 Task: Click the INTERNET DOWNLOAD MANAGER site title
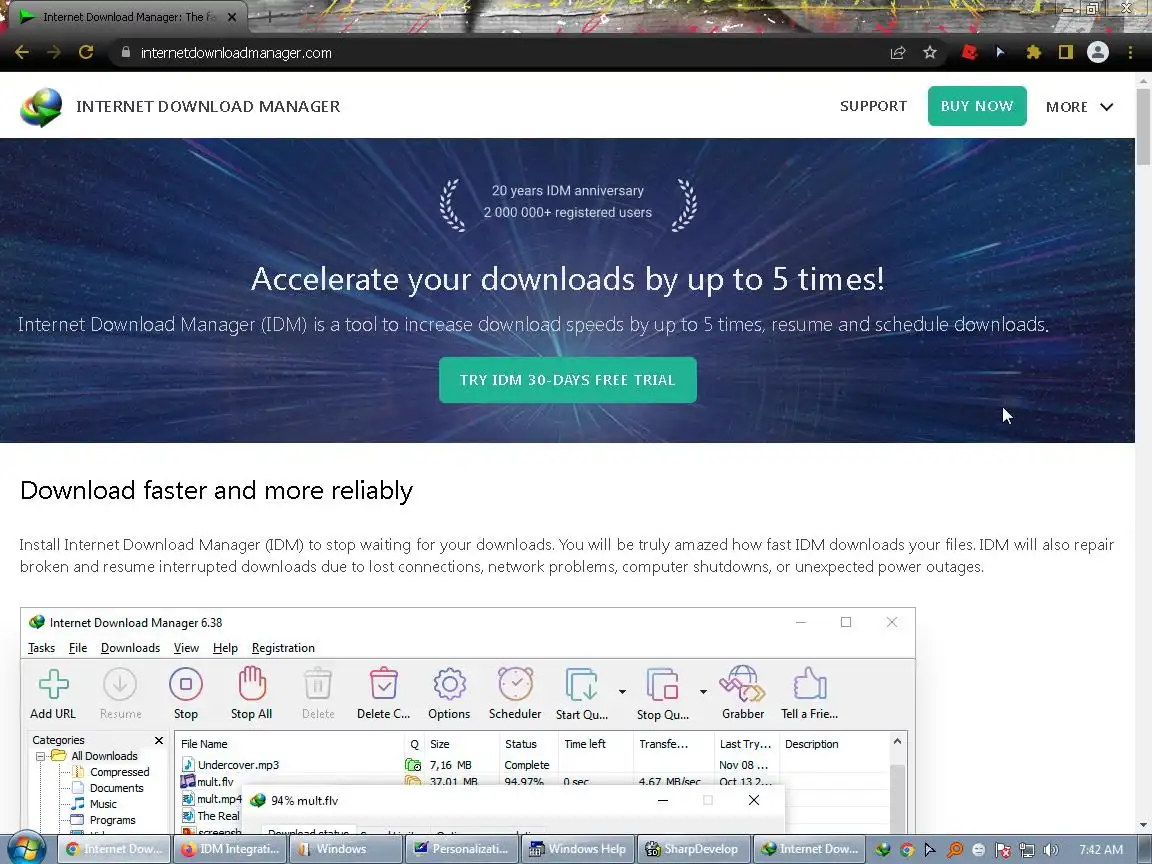click(x=208, y=107)
